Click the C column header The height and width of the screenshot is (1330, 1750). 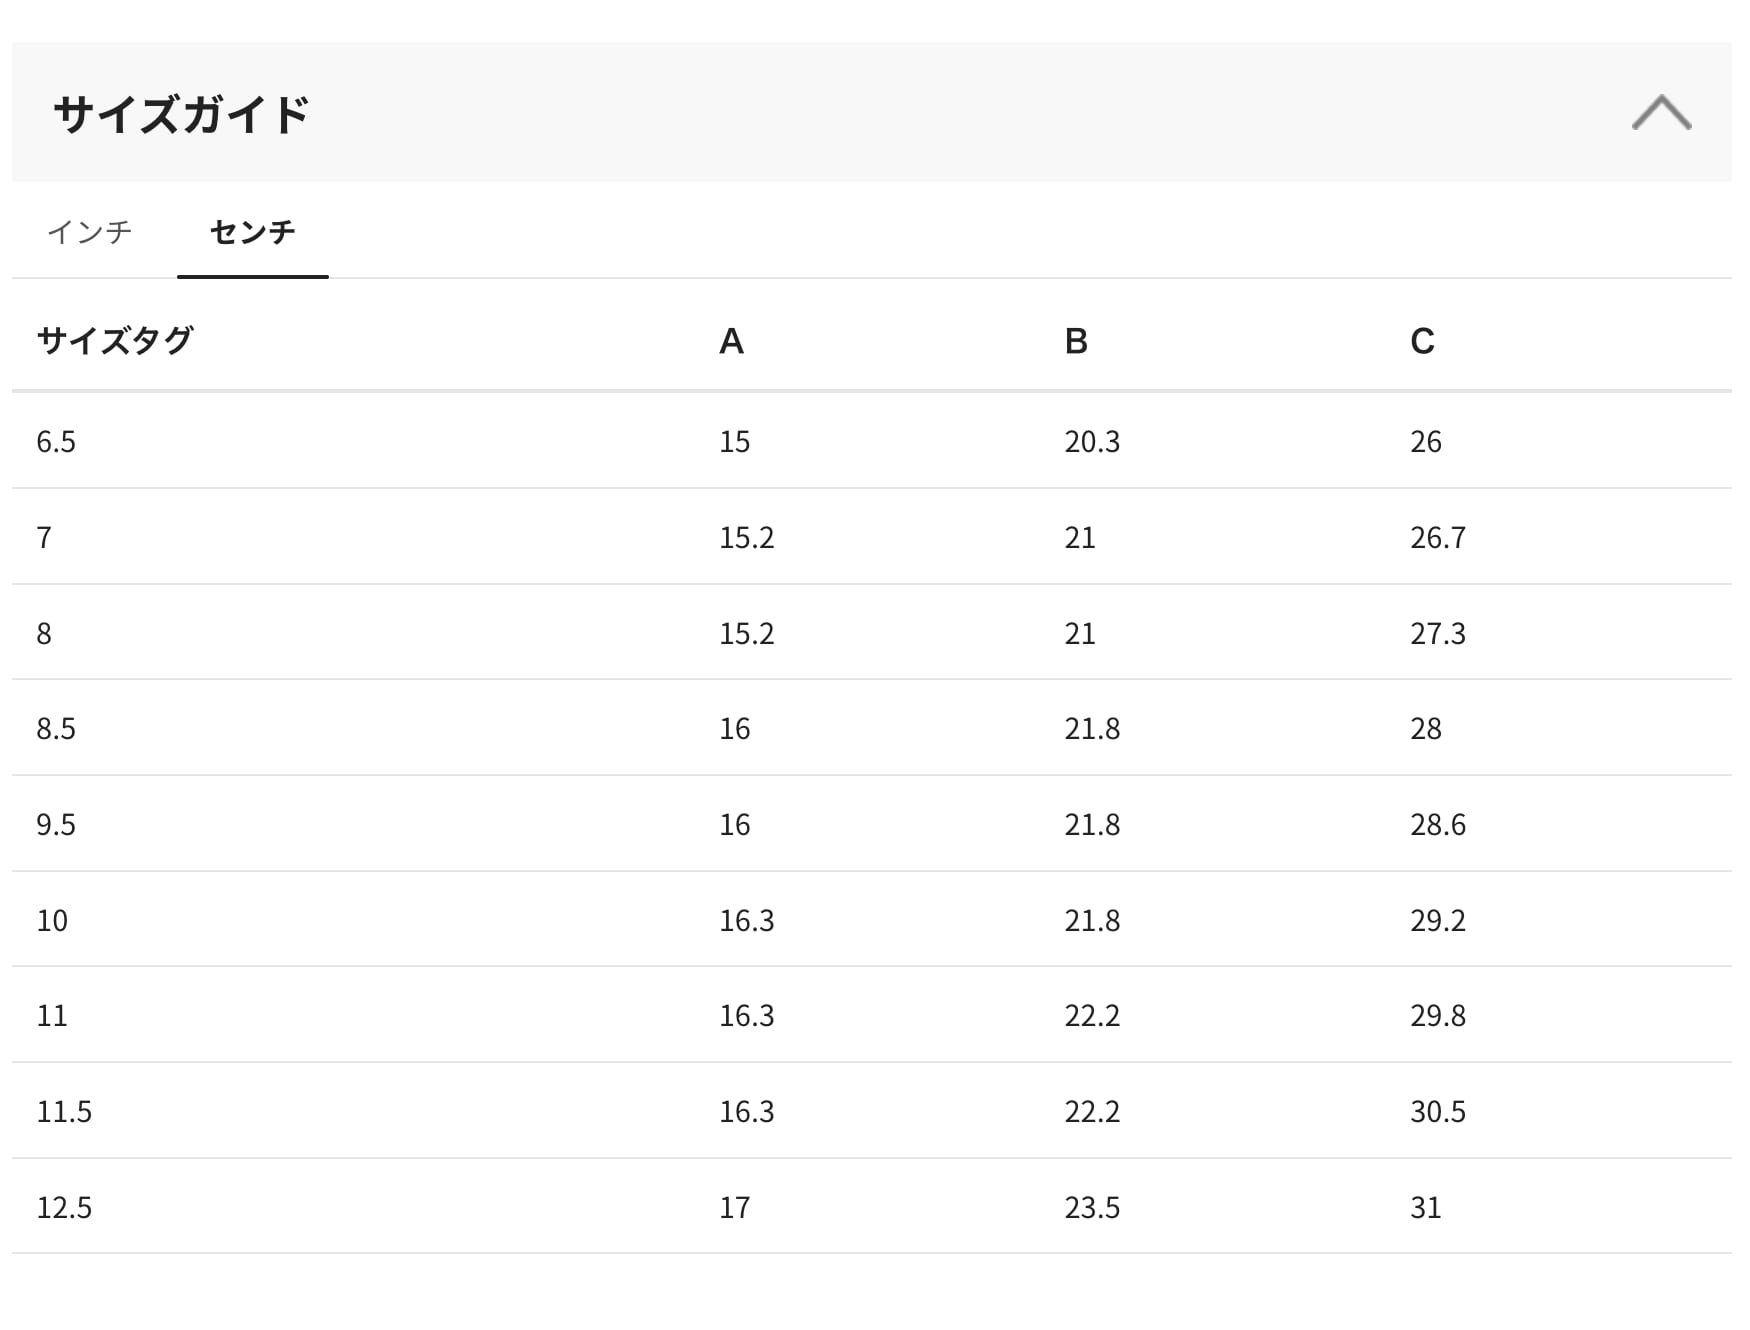[1422, 342]
